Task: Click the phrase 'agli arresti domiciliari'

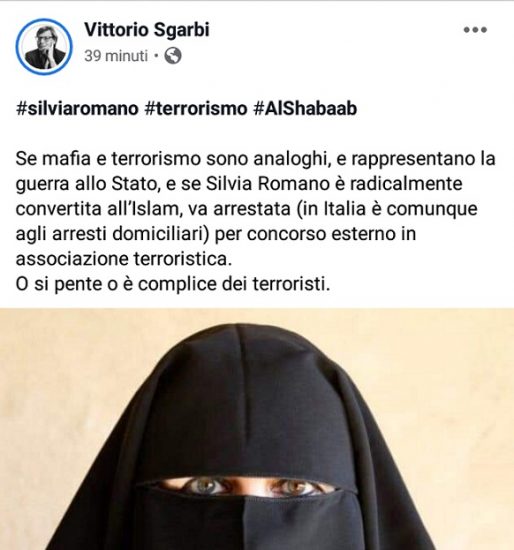Action: tap(113, 234)
